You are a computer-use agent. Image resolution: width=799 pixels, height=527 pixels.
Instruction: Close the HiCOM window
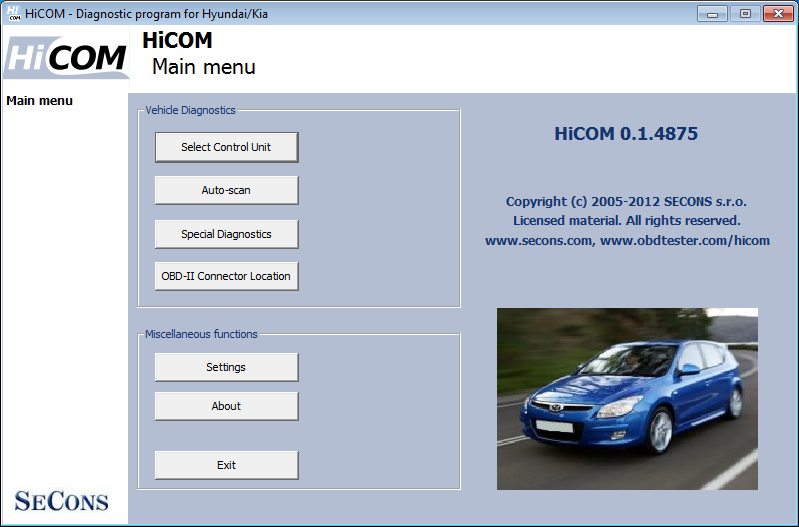778,14
